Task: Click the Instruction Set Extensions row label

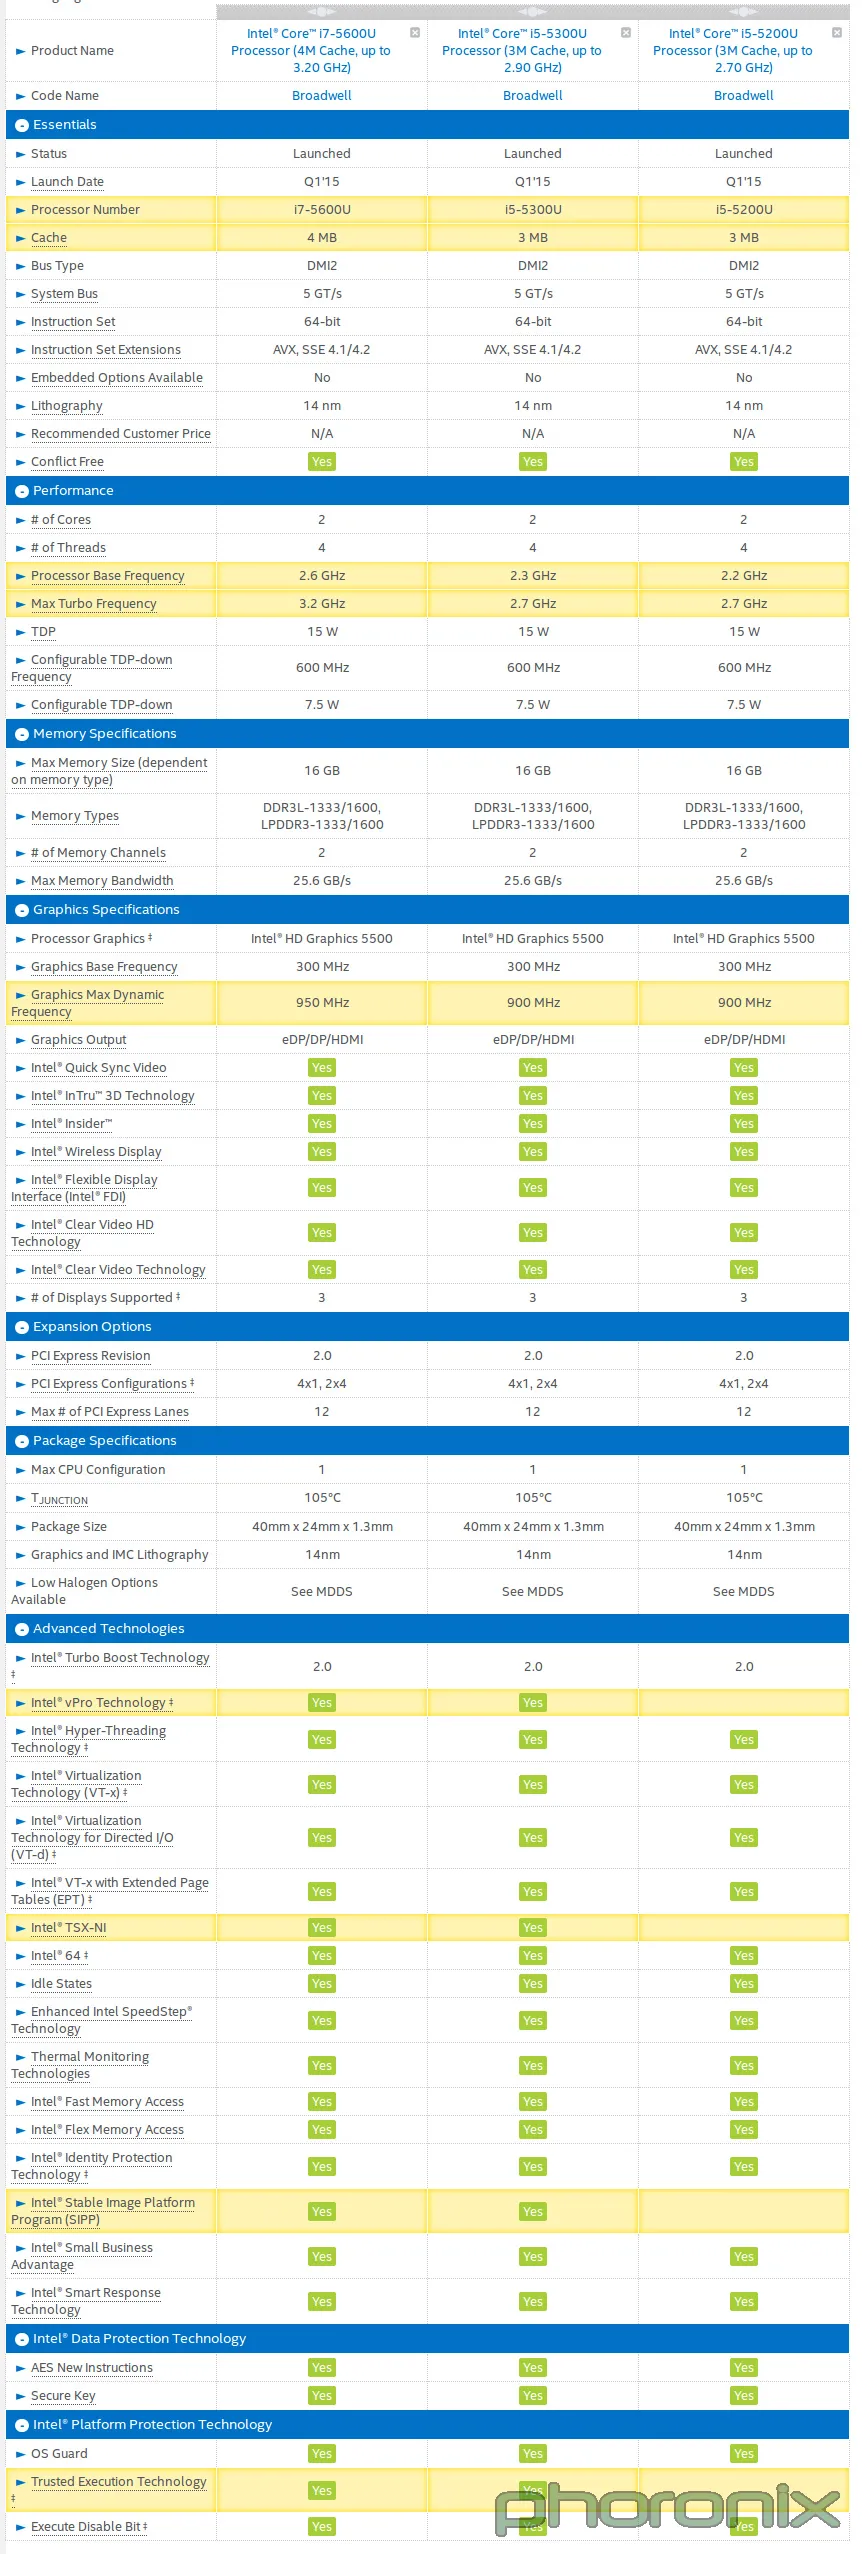Action: 106,350
